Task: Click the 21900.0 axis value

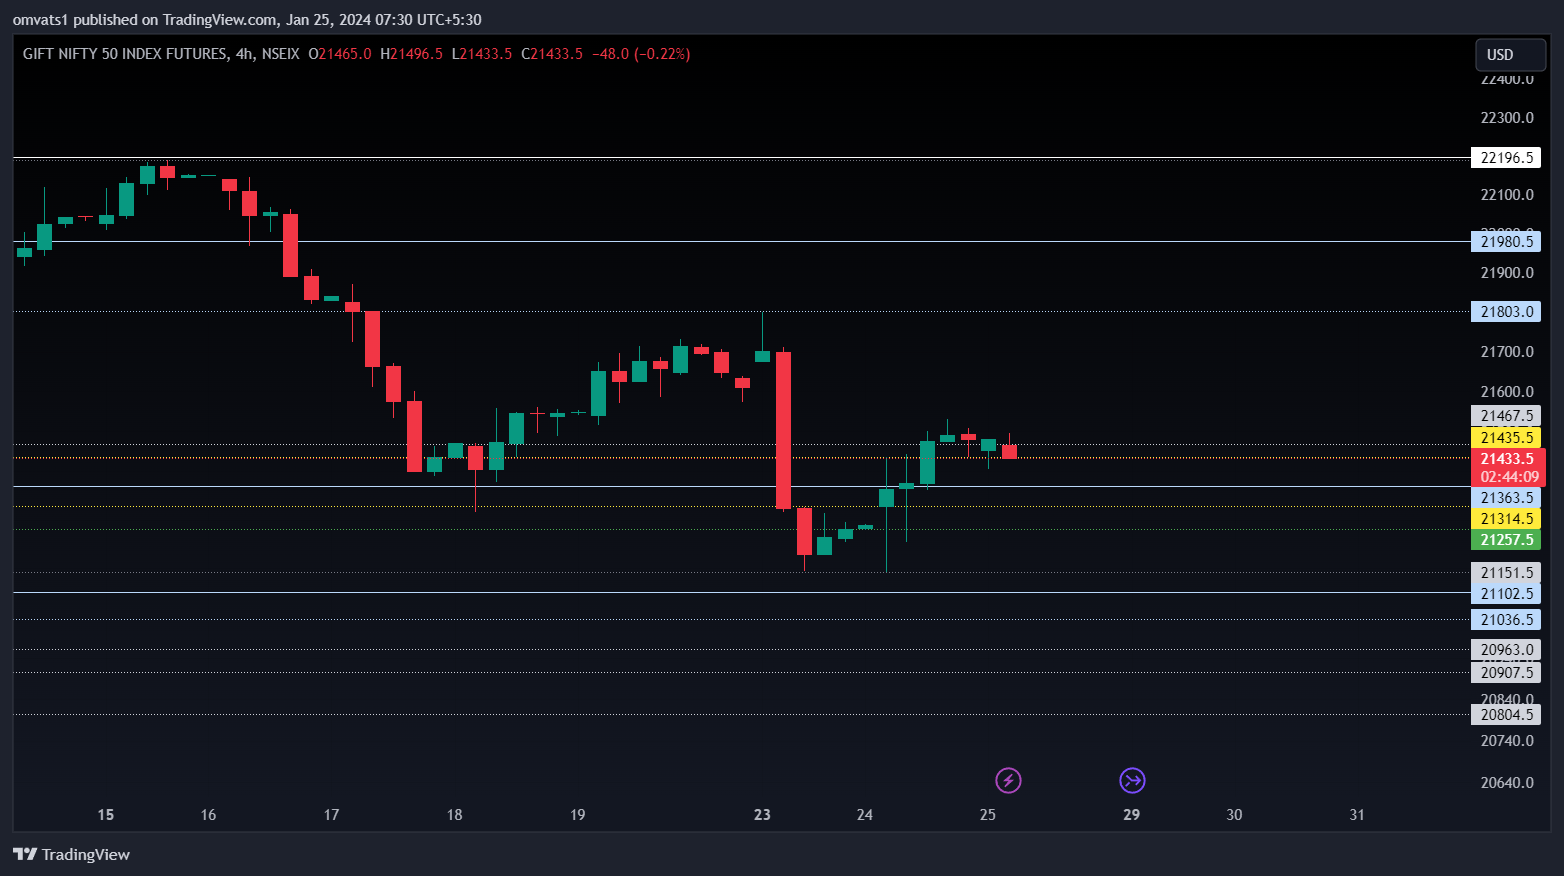Action: tap(1507, 273)
